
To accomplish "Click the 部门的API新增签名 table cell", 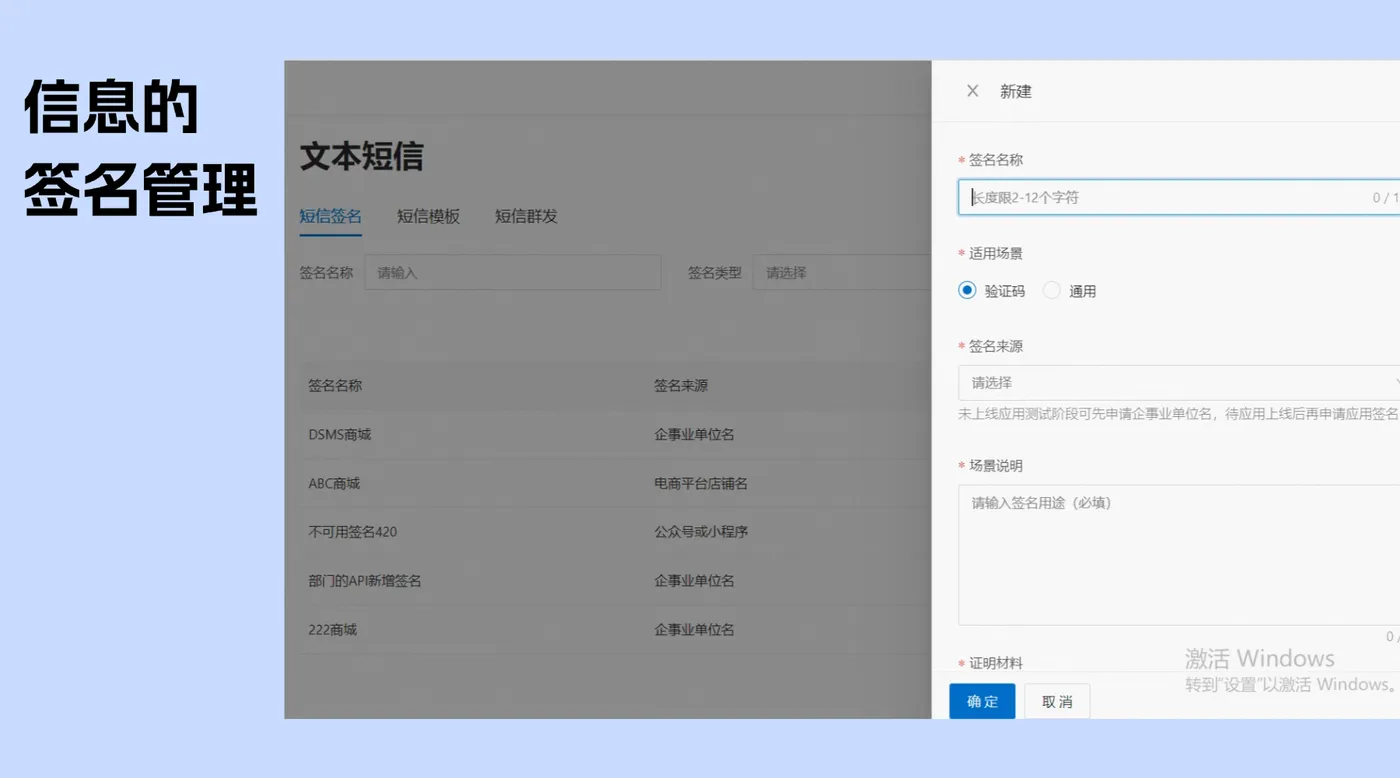I will point(365,580).
